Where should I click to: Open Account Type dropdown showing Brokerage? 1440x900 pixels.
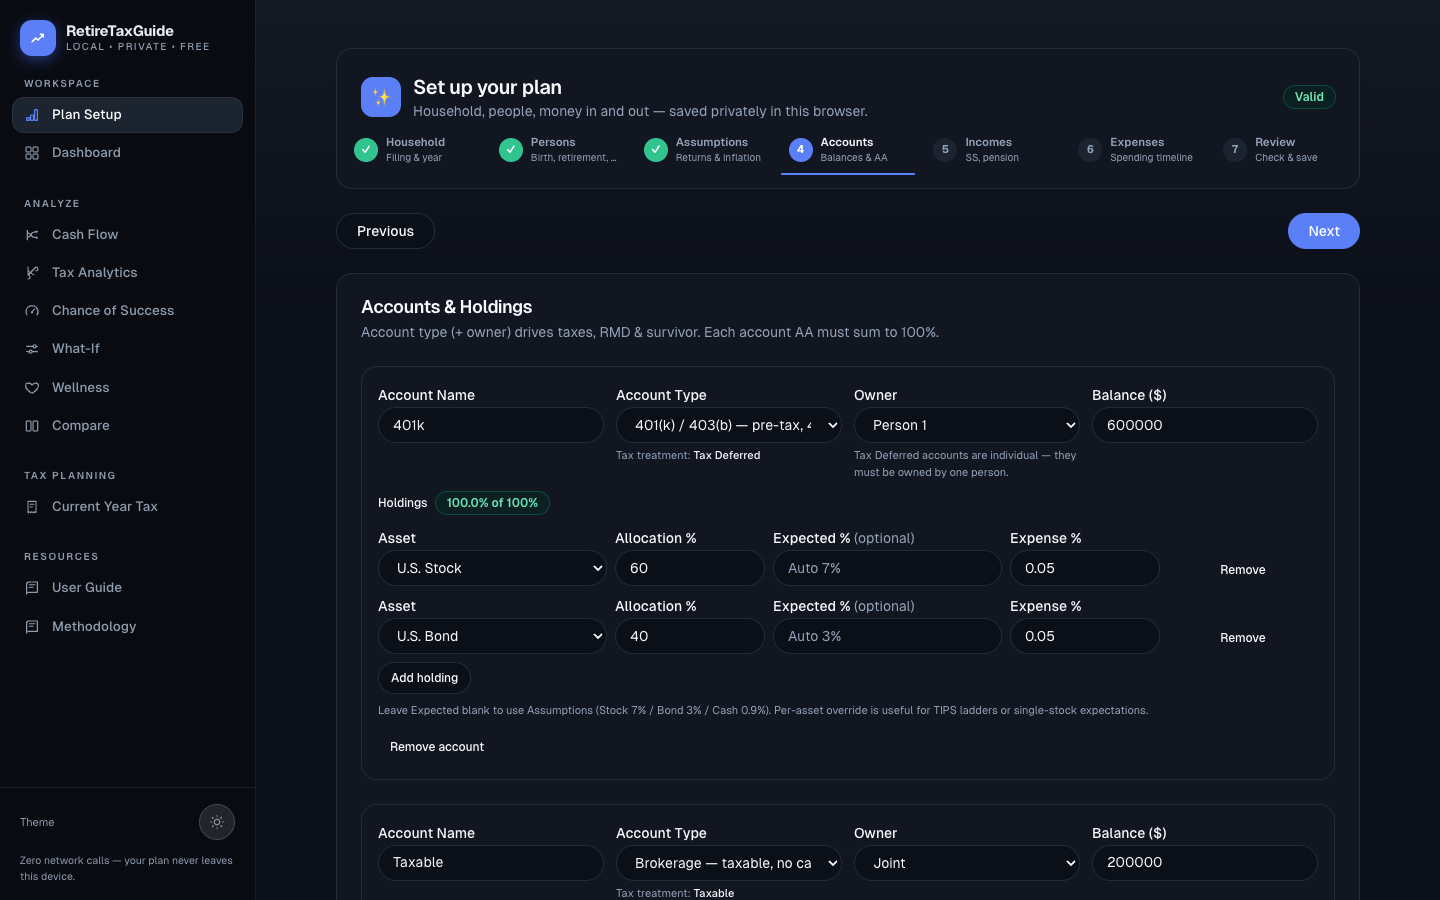(729, 863)
